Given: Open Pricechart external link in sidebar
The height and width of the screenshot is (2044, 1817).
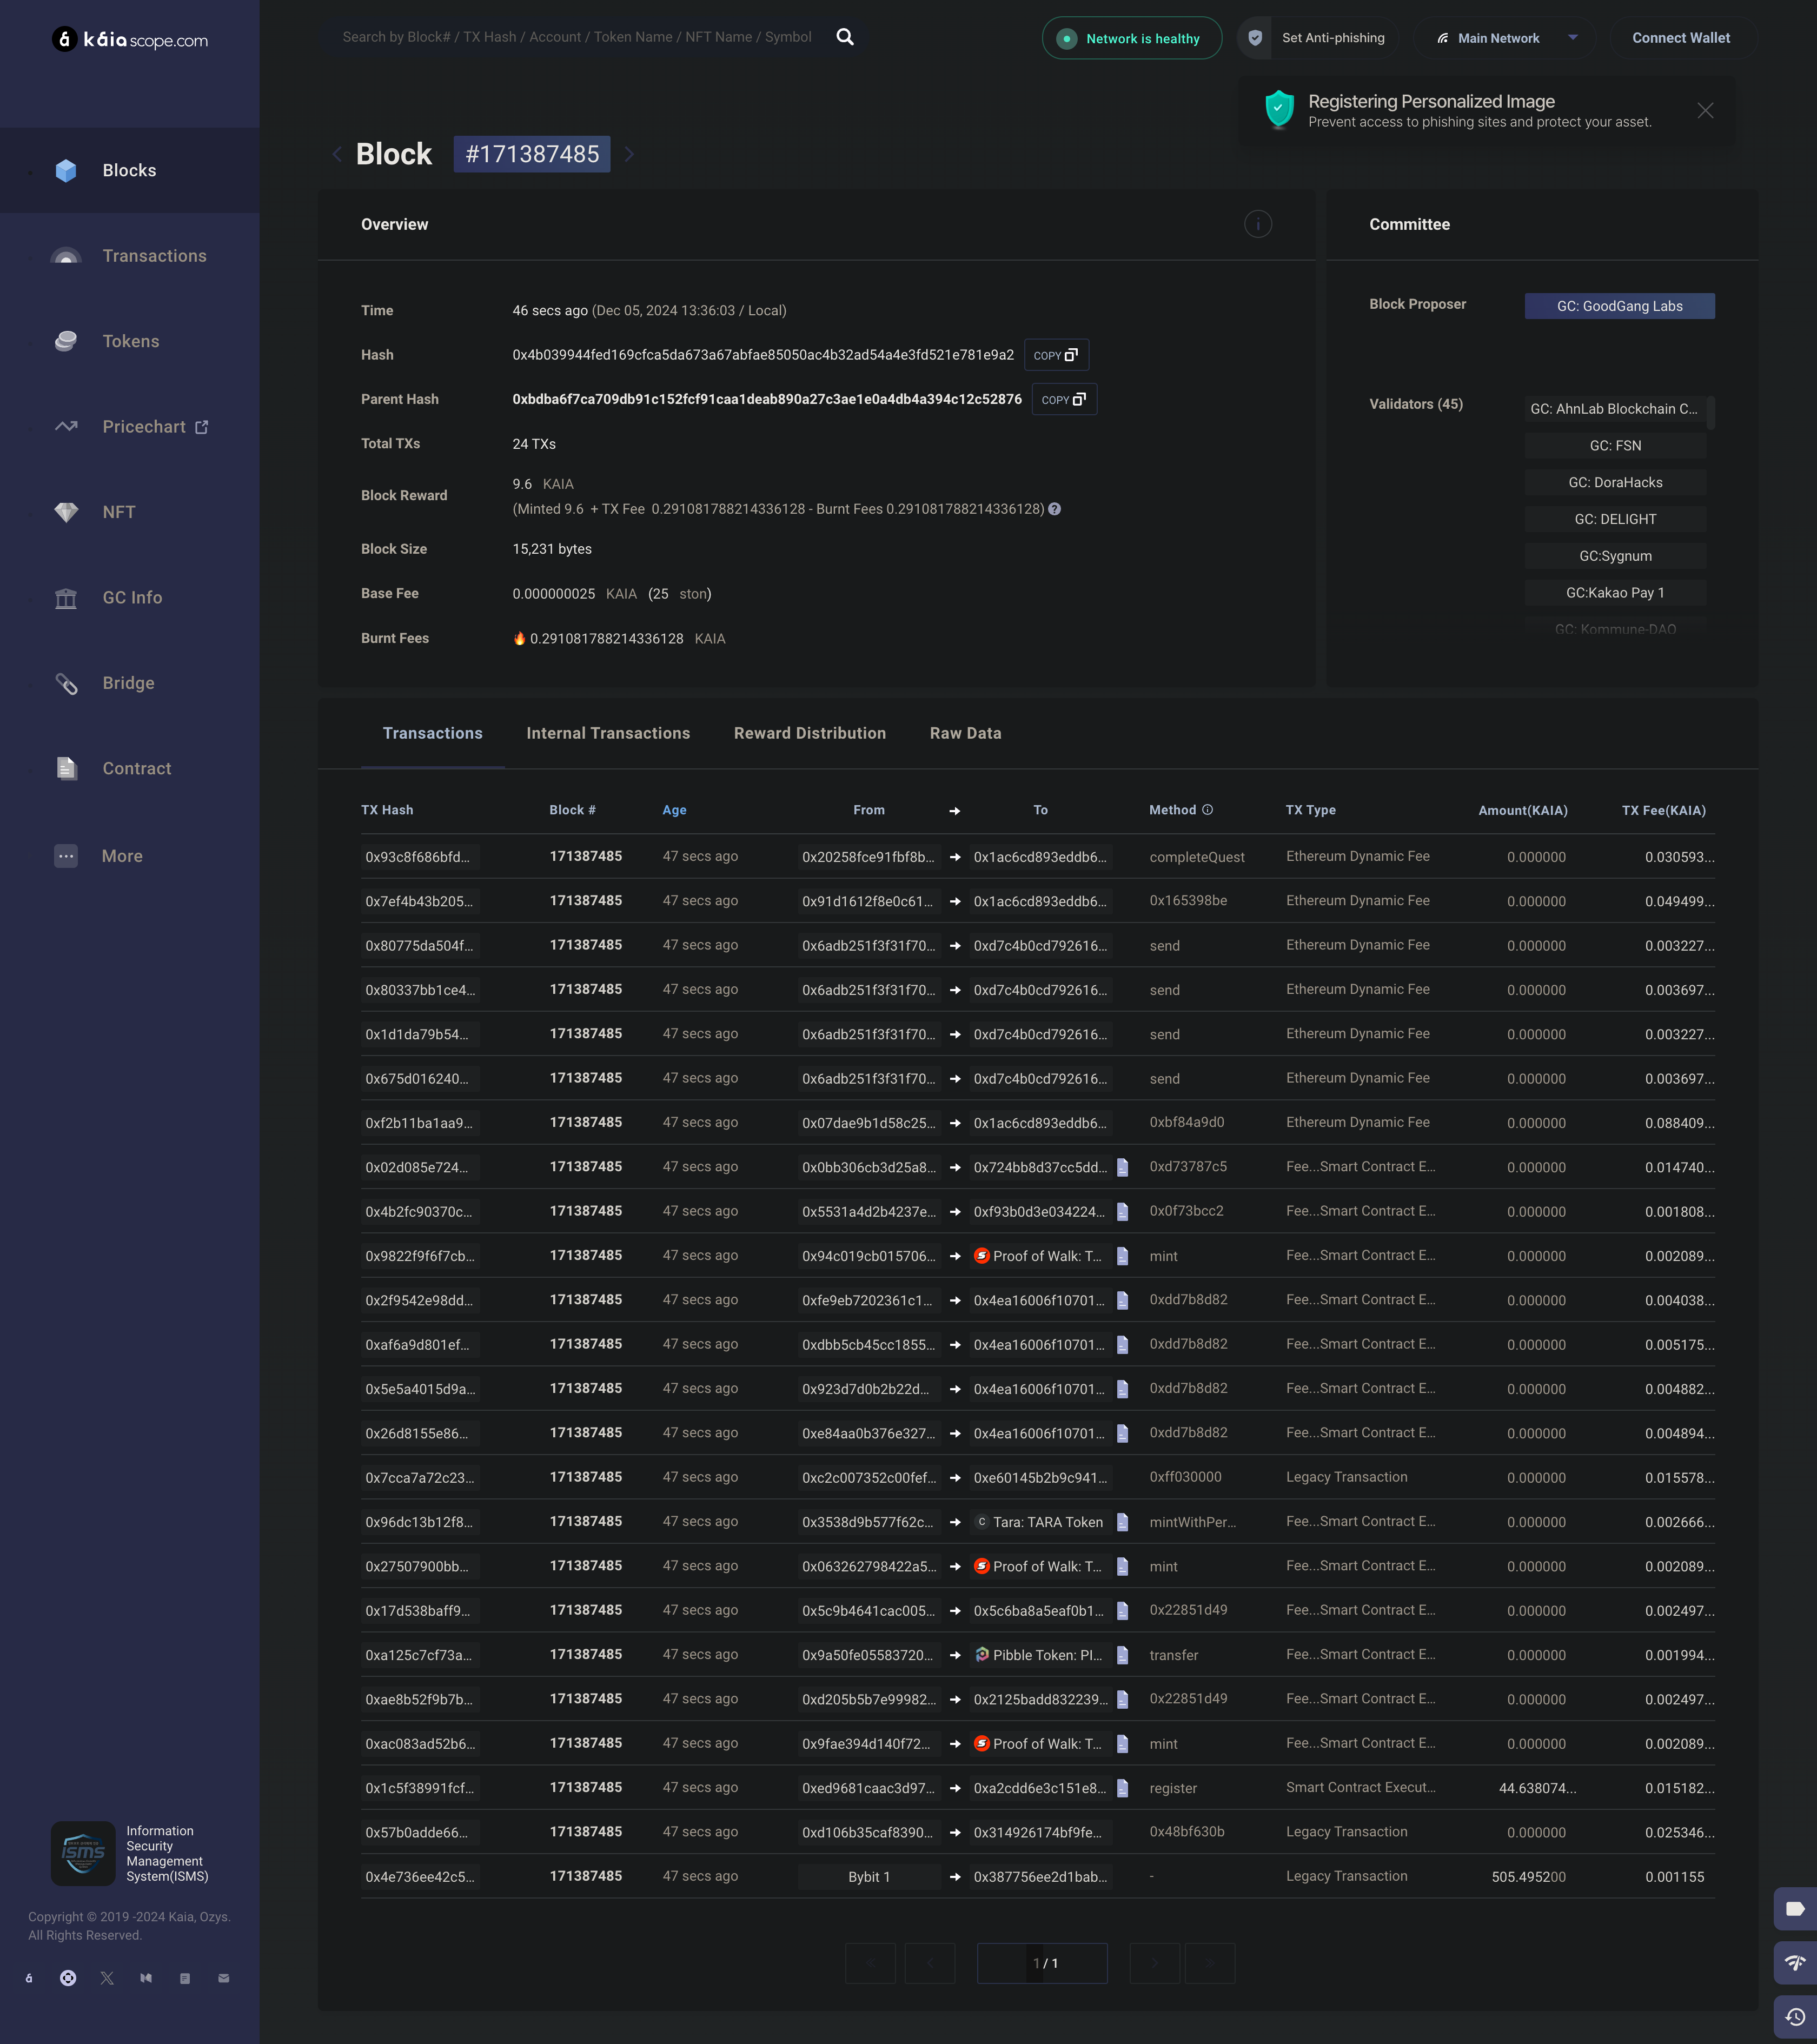Looking at the screenshot, I should click(129, 427).
